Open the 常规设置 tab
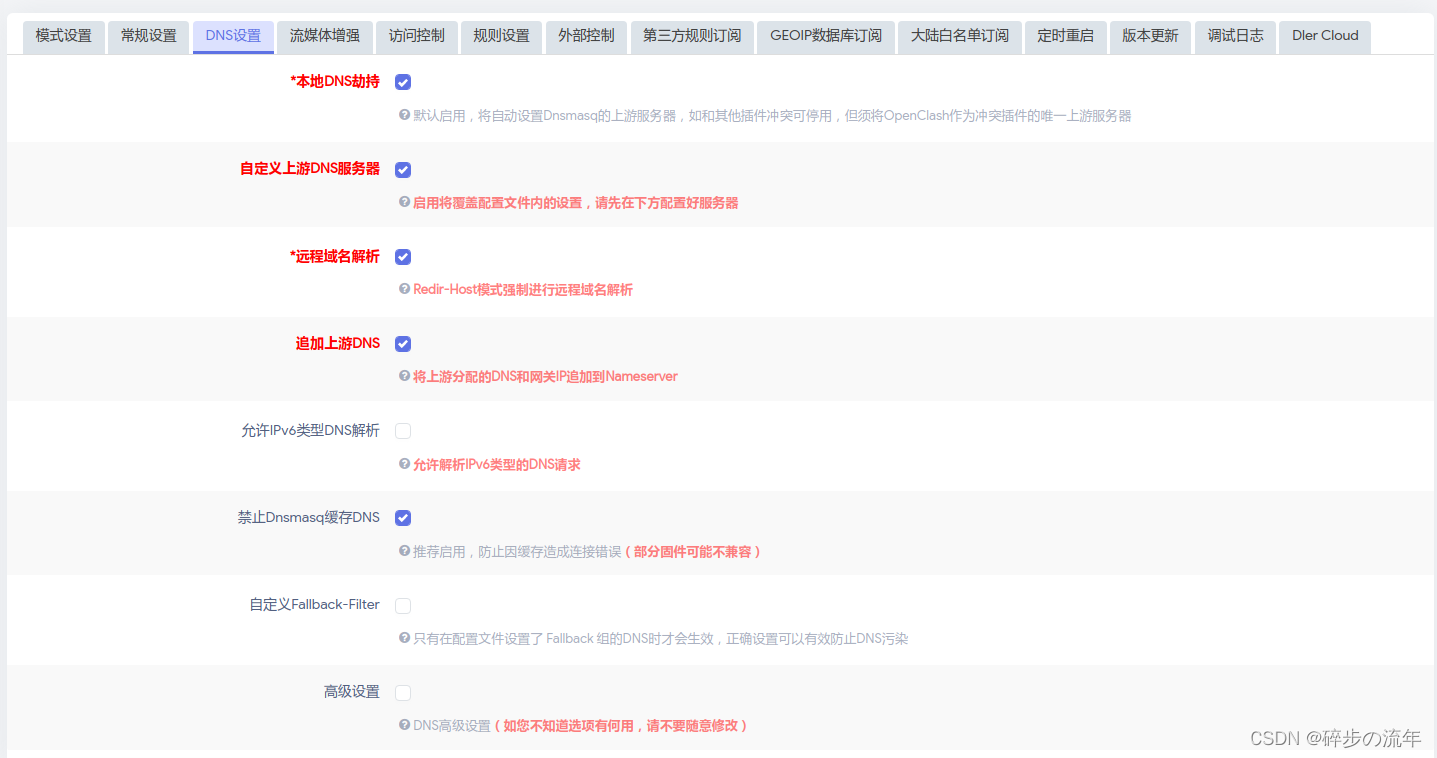Viewport: 1437px width, 758px height. 148,36
